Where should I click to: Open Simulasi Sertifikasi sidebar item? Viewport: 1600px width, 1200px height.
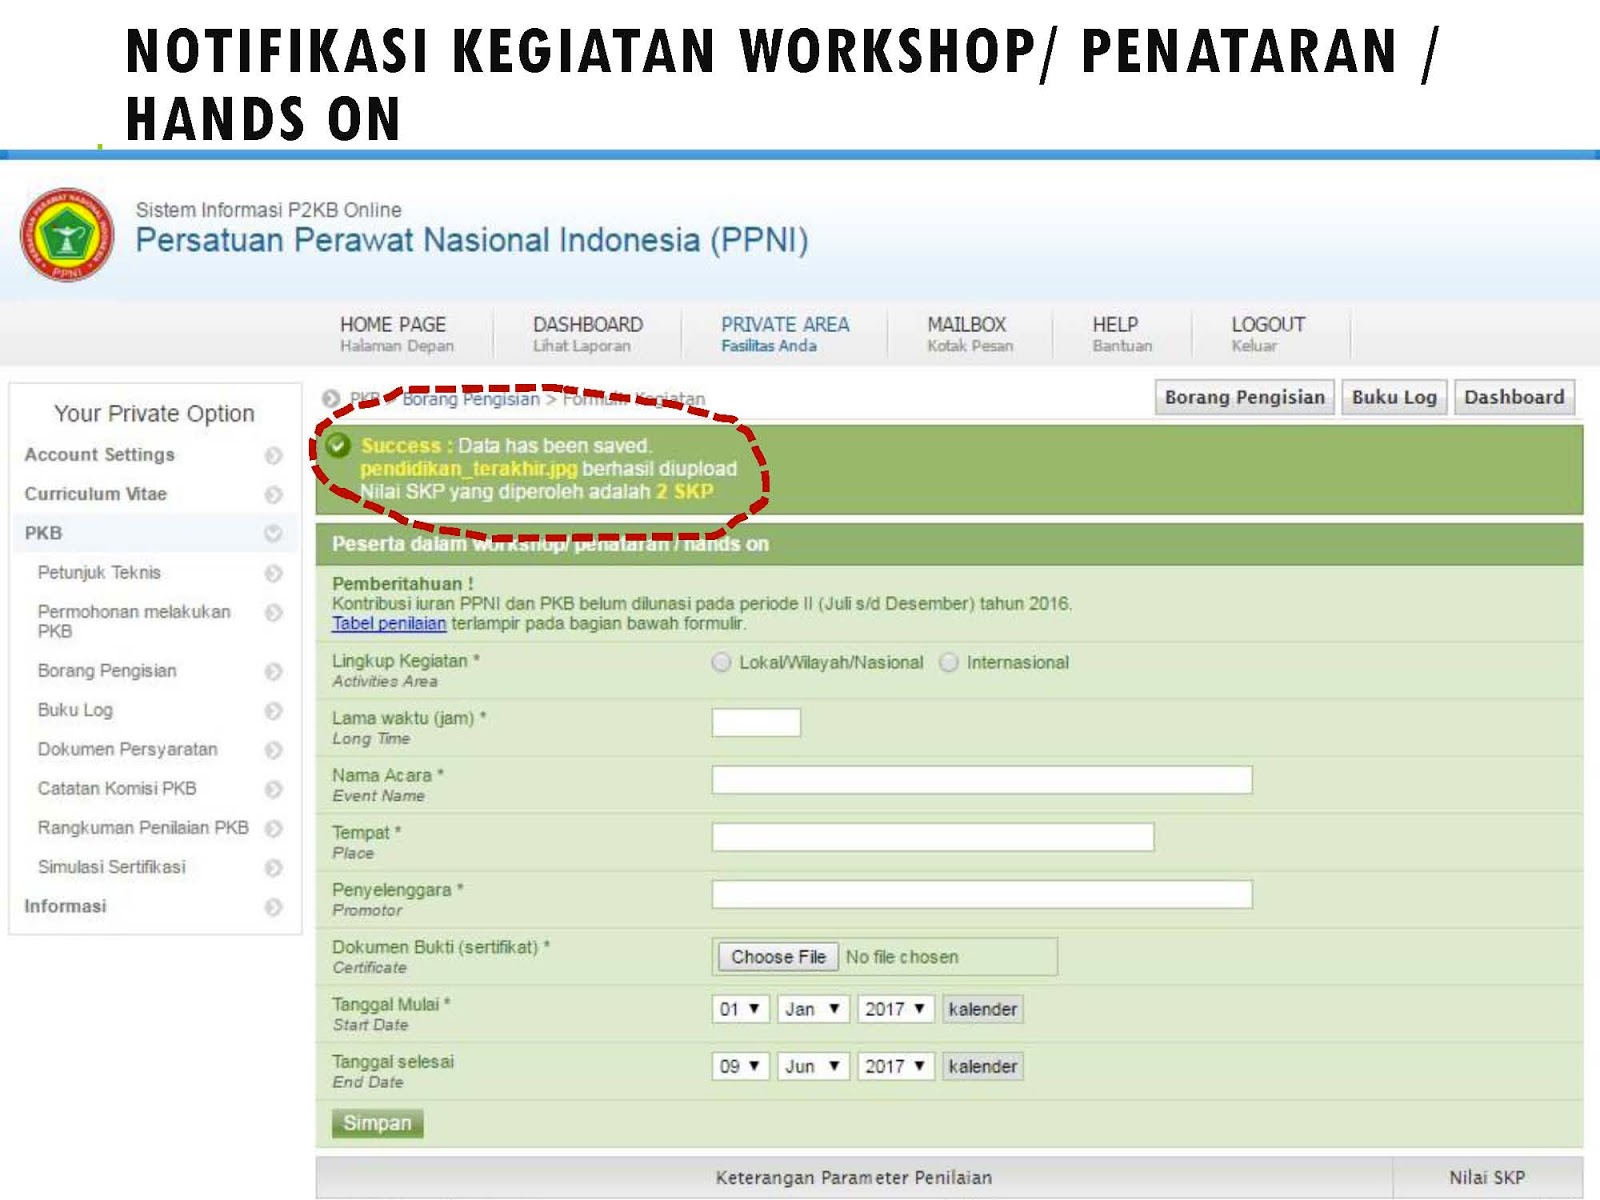pos(112,867)
